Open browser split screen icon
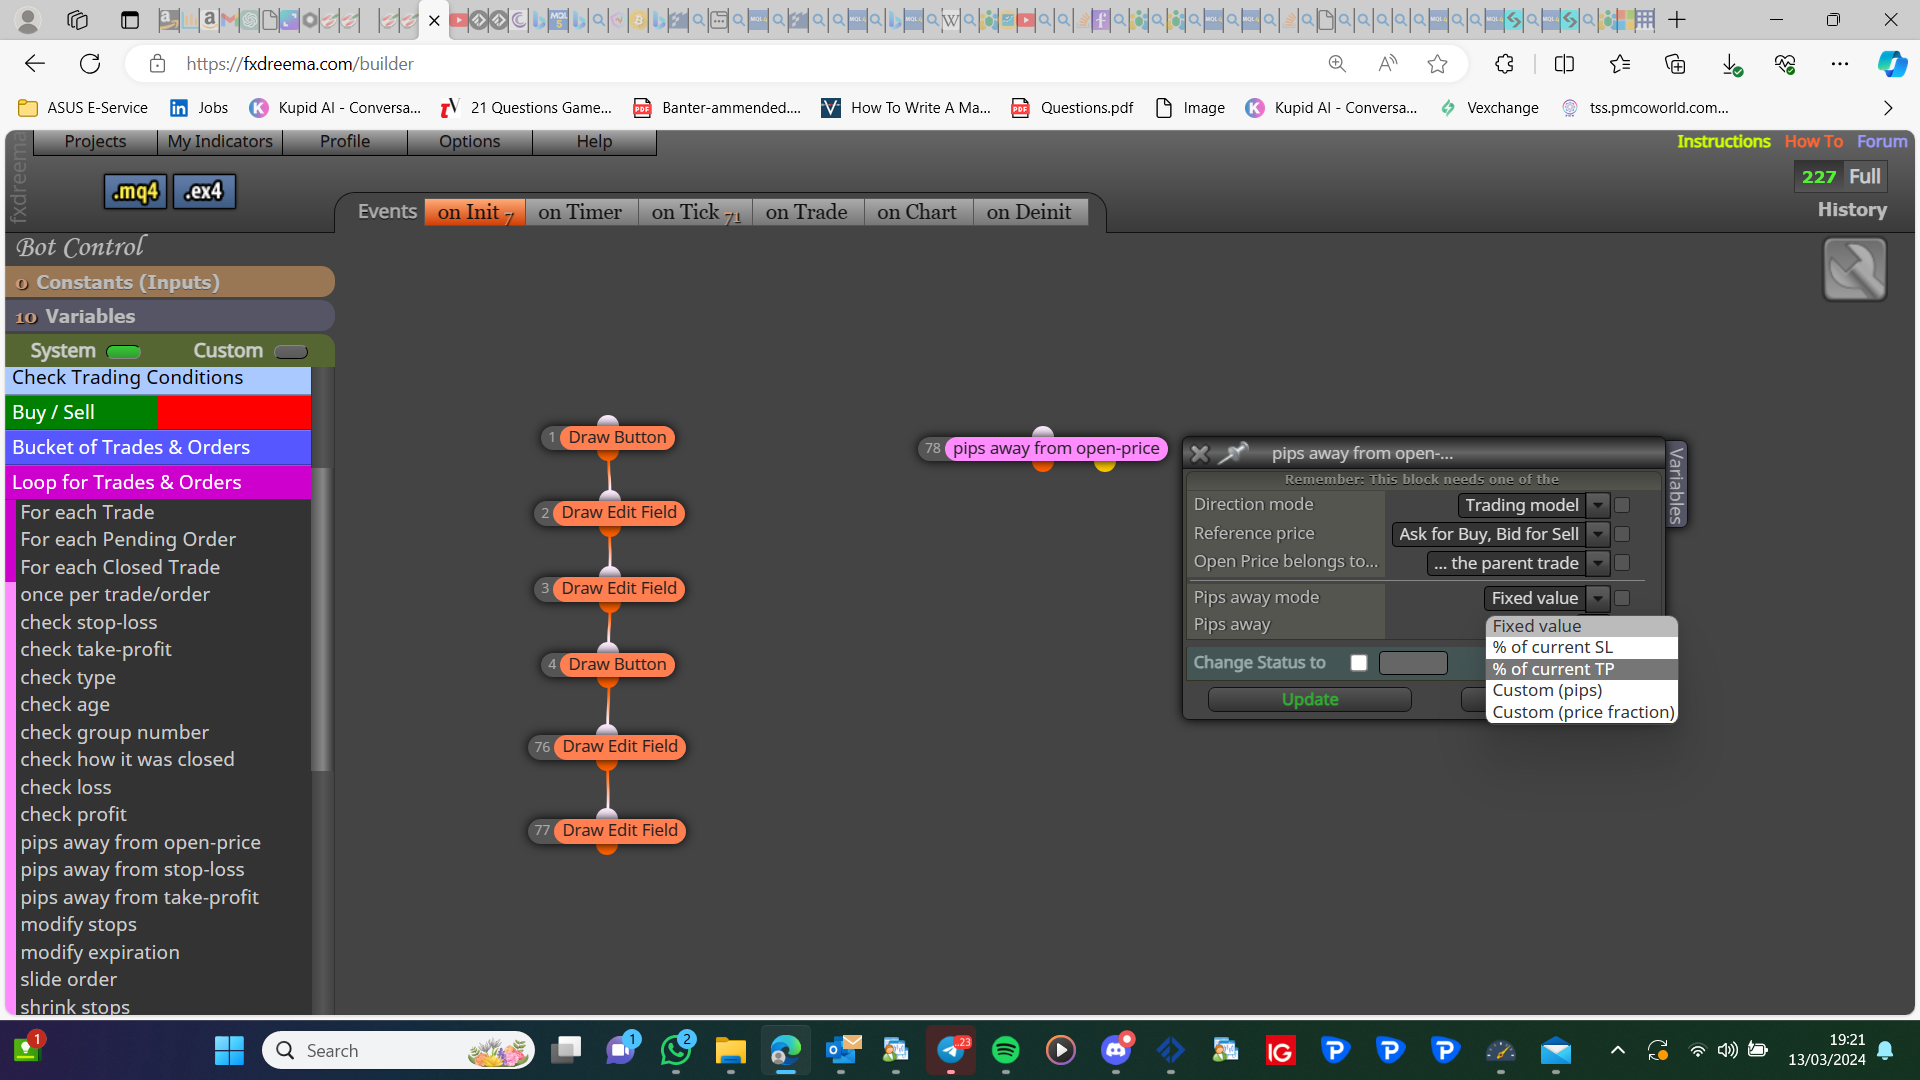The height and width of the screenshot is (1080, 1920). pos(1564,64)
